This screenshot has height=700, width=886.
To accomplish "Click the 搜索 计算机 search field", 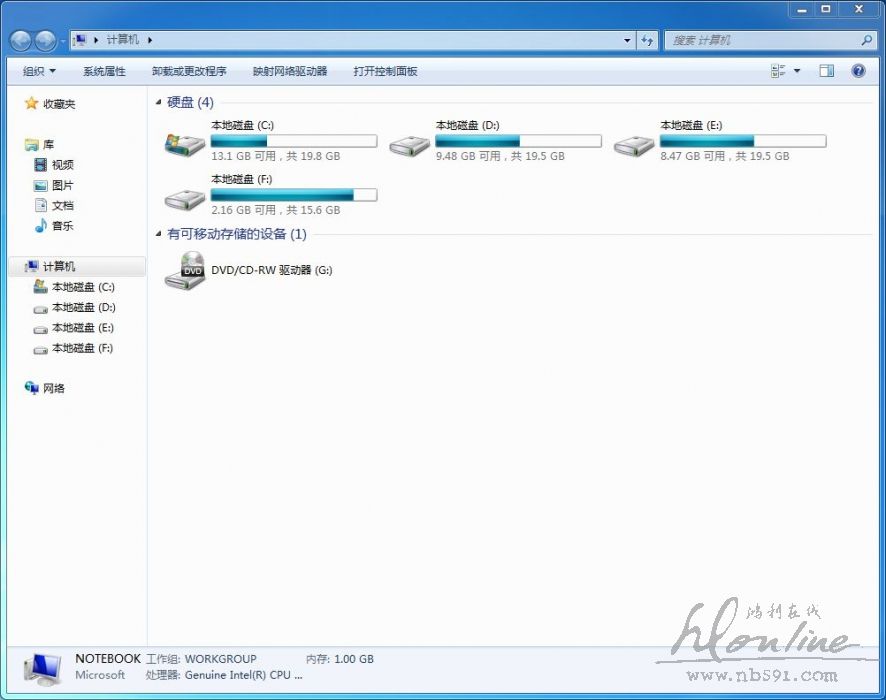I will click(762, 40).
